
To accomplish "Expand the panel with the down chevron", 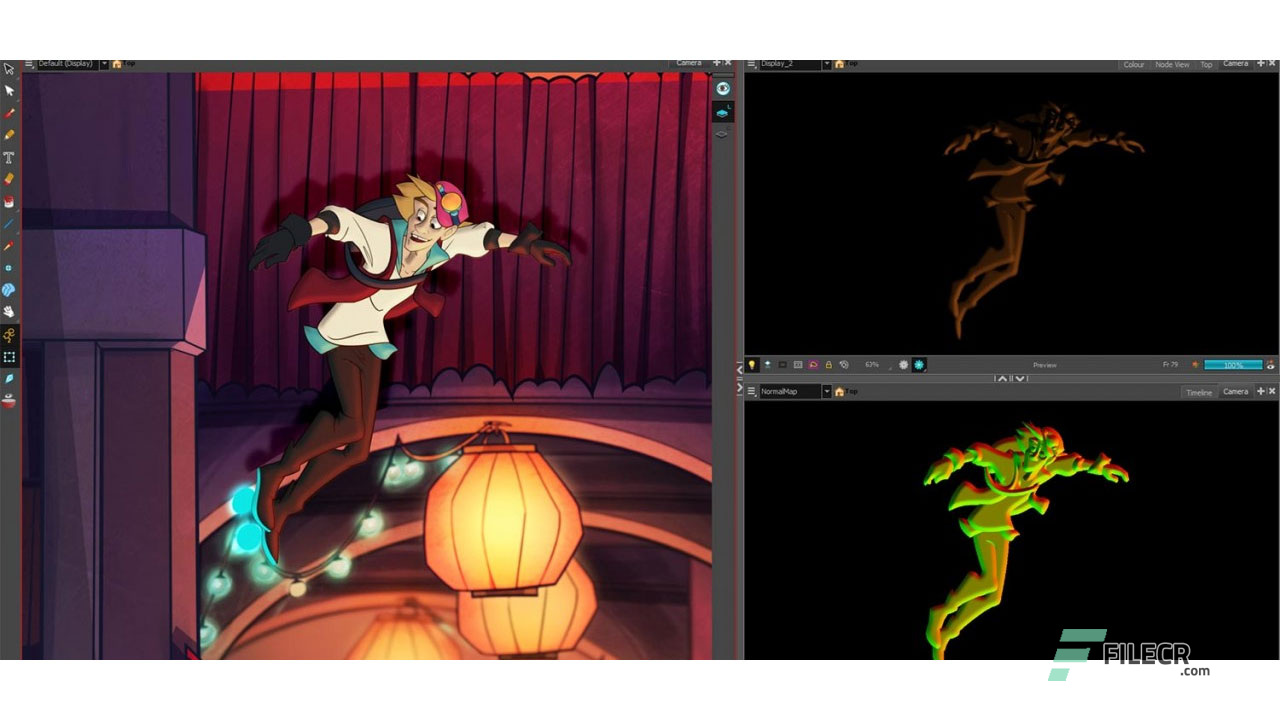I will click(1019, 379).
